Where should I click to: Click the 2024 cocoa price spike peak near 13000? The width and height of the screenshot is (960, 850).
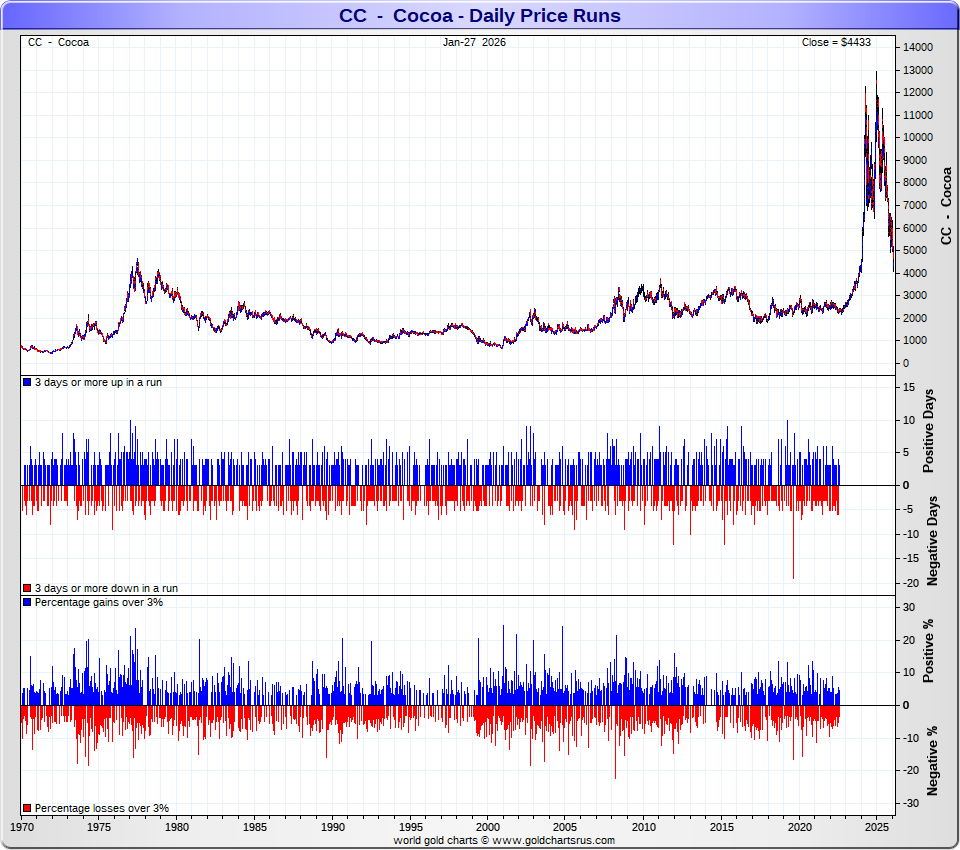[876, 73]
